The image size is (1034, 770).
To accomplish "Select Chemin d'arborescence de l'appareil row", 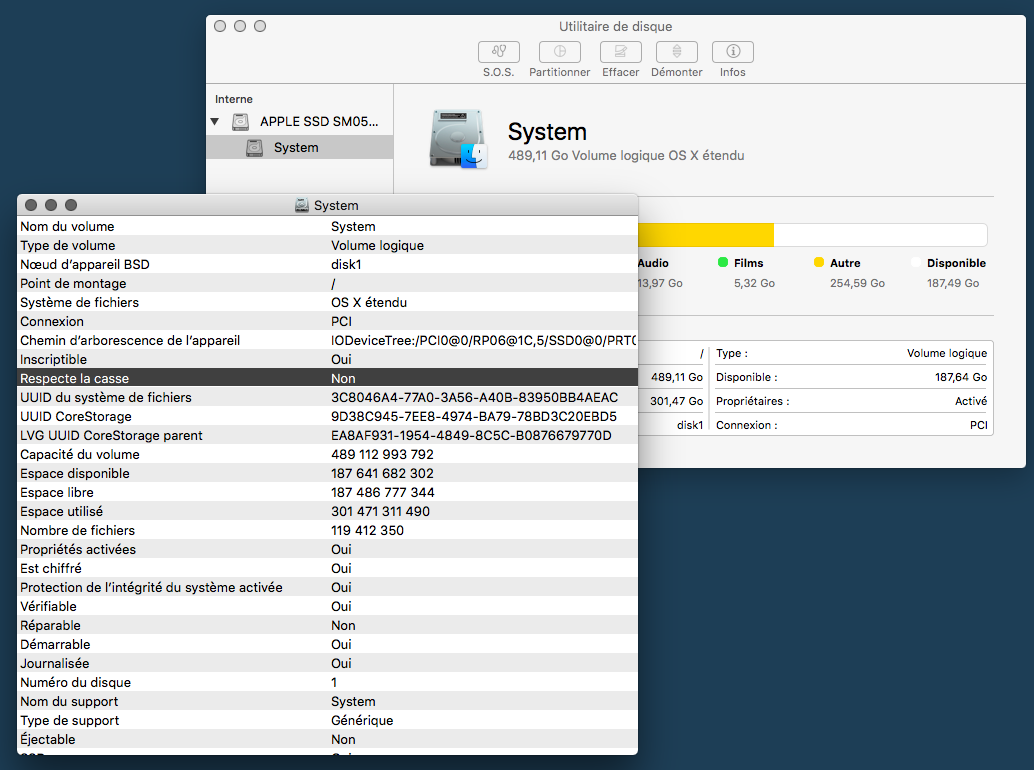I will [327, 340].
